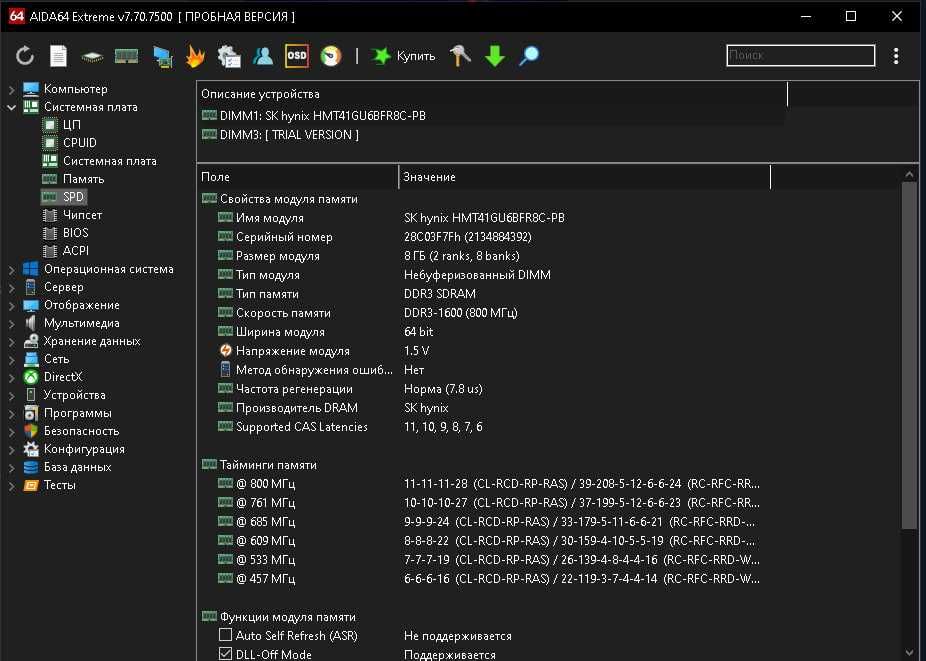Open the network computers toolbar icon
This screenshot has width=926, height=661.
pyautogui.click(x=162, y=57)
